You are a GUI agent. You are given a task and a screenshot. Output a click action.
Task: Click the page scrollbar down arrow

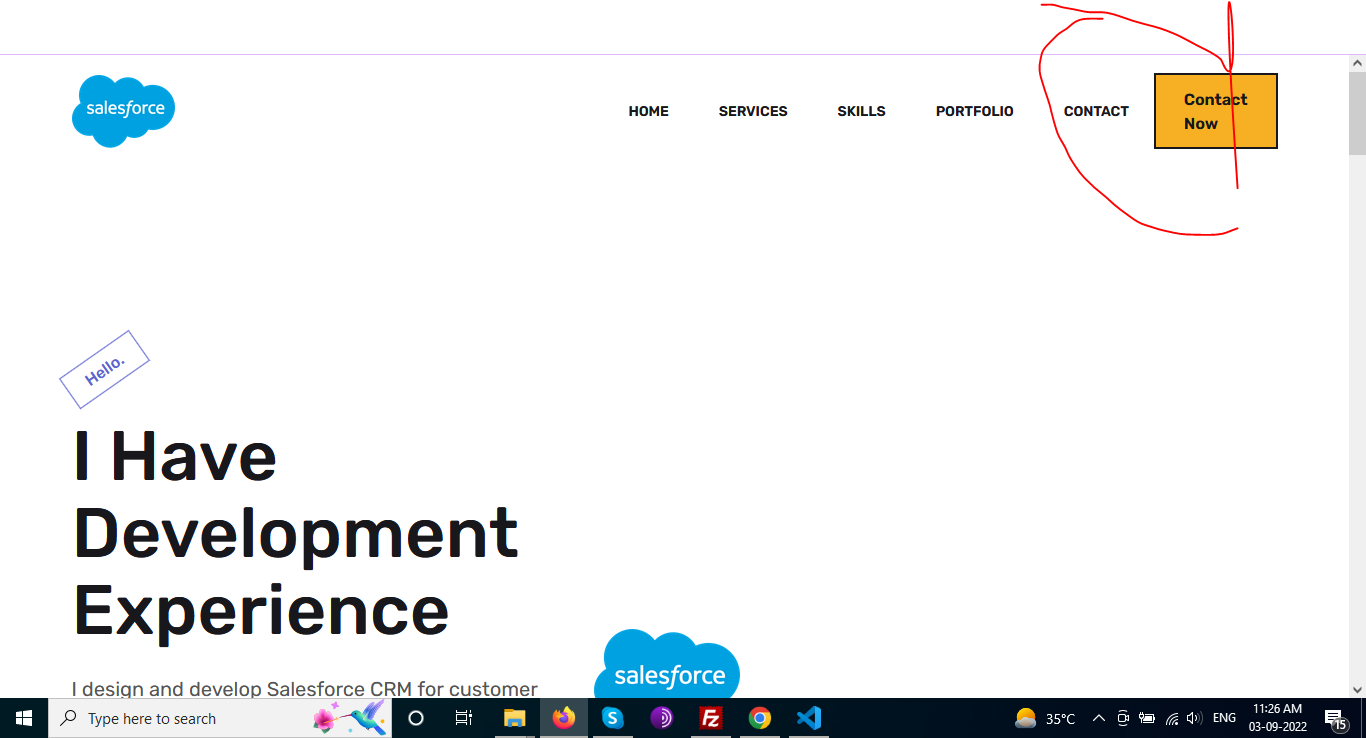click(1357, 689)
